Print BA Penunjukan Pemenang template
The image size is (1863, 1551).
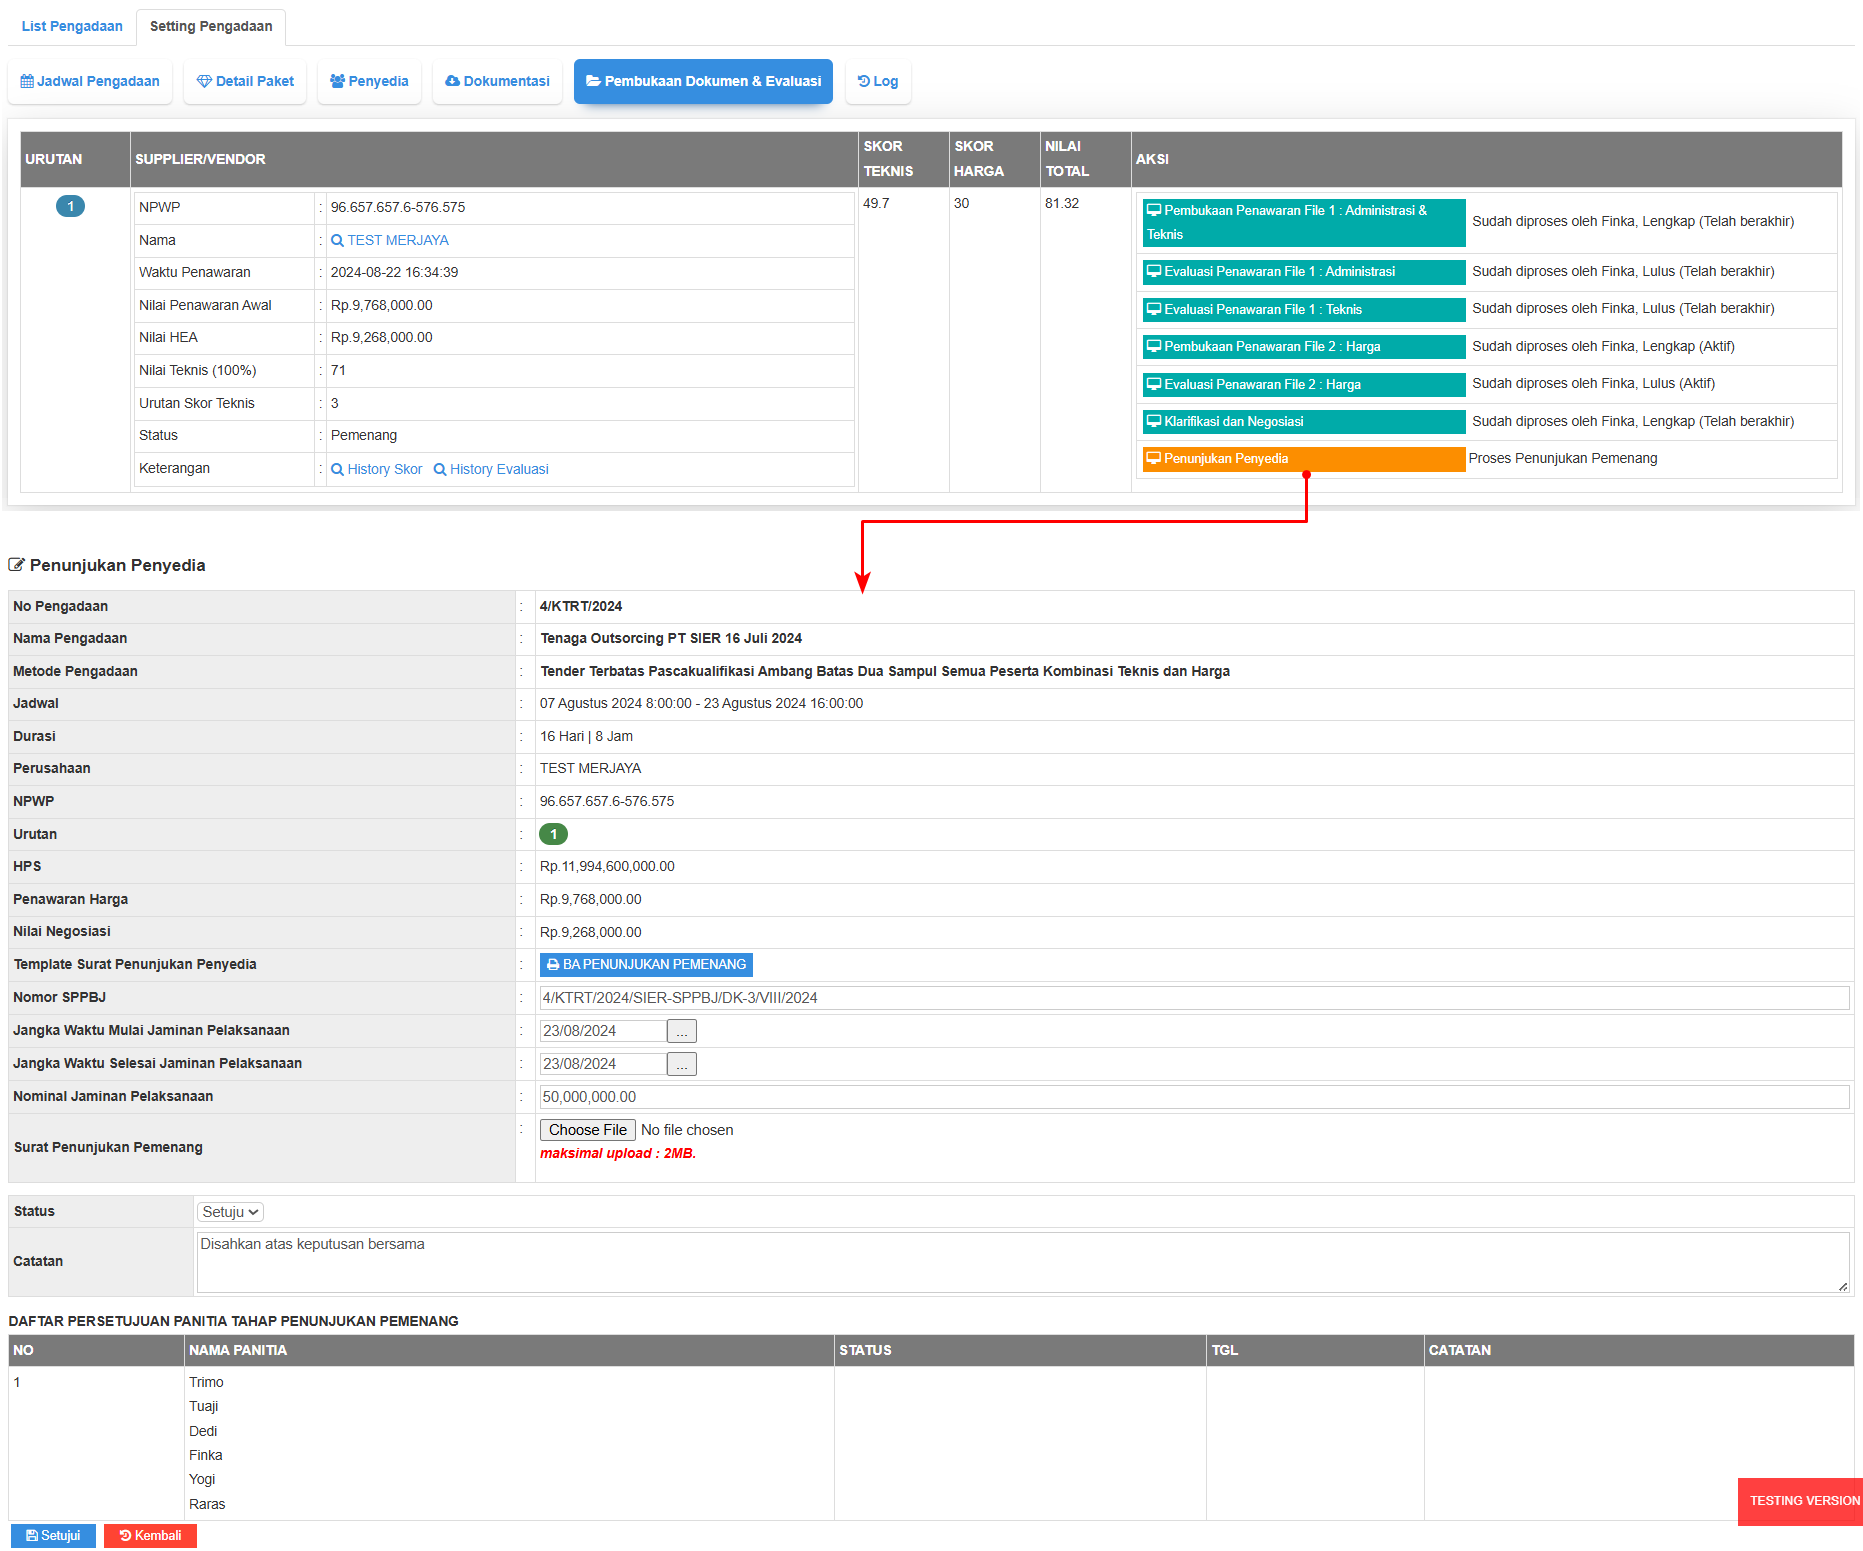click(x=646, y=965)
